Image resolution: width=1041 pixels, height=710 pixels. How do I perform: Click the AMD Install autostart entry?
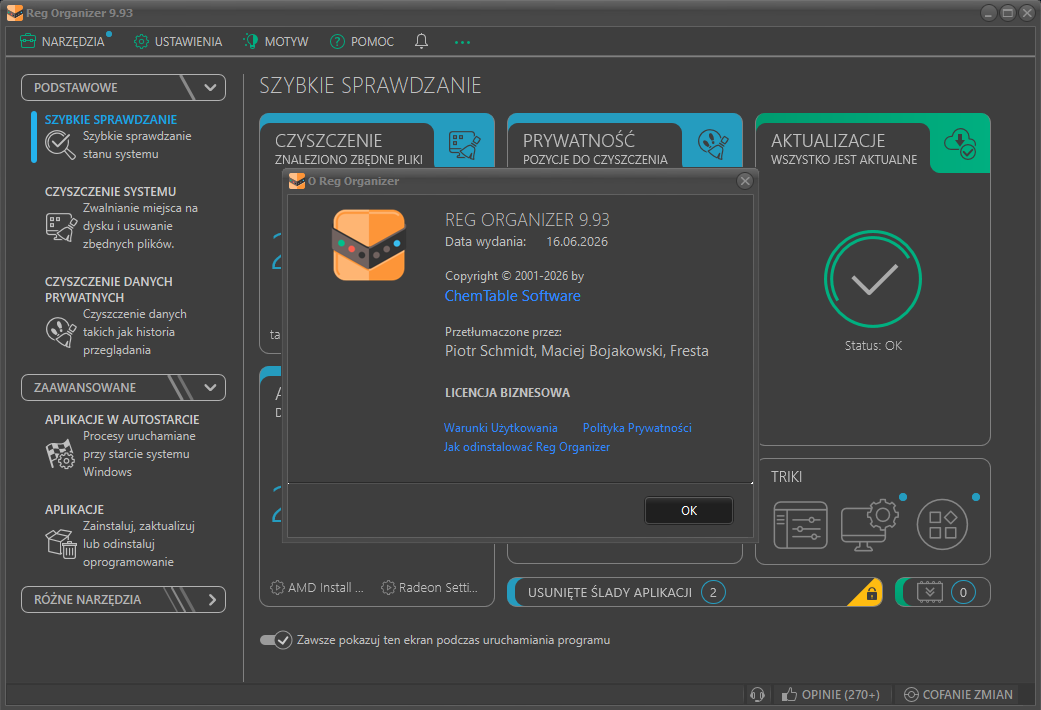click(x=317, y=588)
